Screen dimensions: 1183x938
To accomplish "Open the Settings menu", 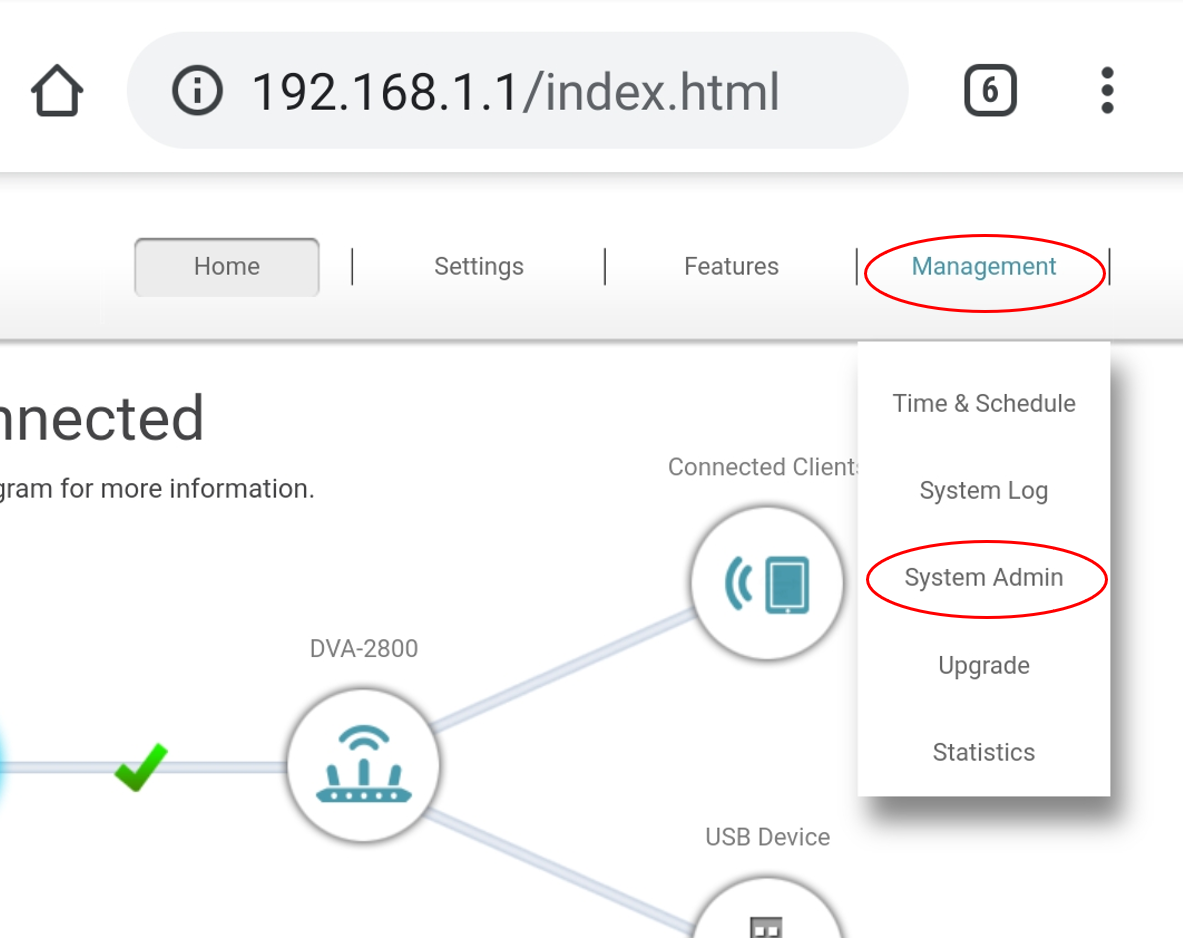I will (x=478, y=266).
